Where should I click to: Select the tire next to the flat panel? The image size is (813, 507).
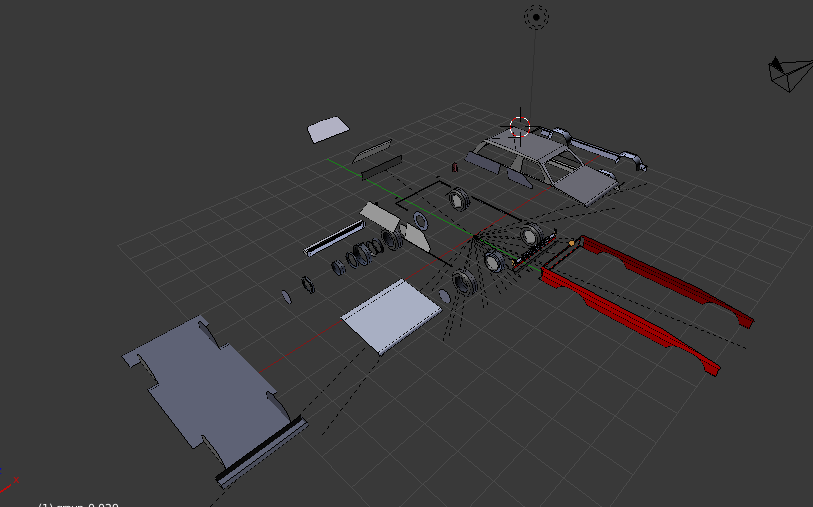point(464,281)
